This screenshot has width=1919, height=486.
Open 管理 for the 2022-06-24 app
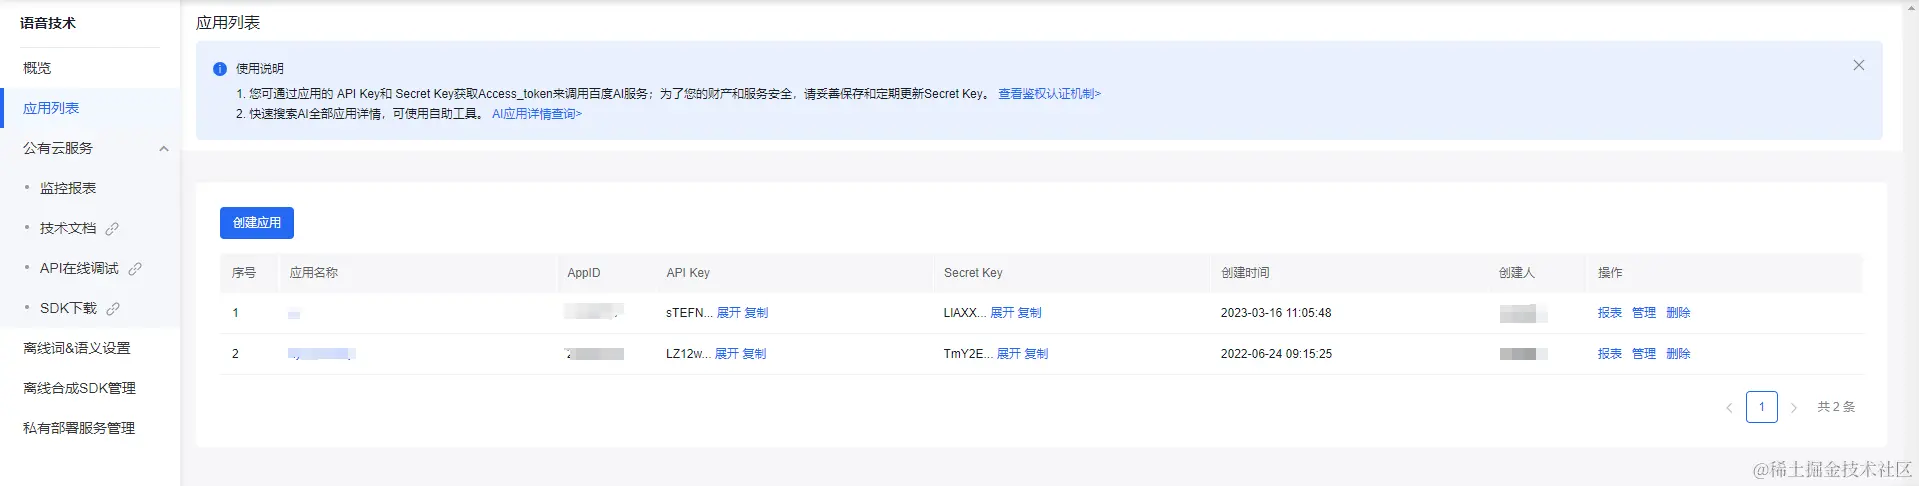[1644, 354]
